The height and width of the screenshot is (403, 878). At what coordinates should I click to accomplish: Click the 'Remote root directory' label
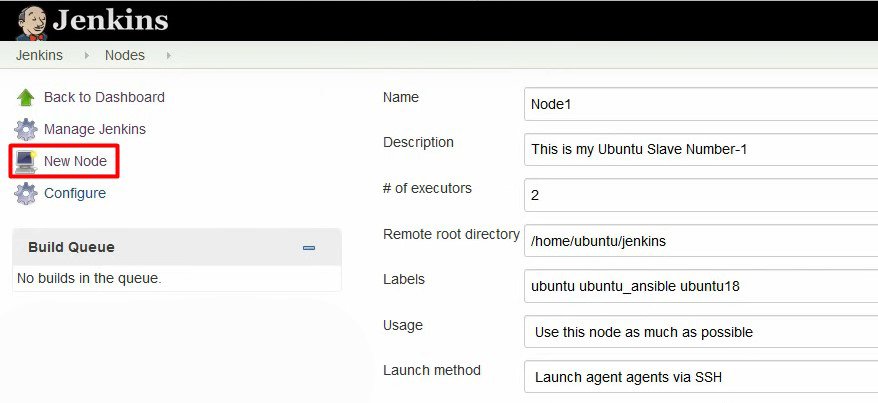click(x=451, y=235)
